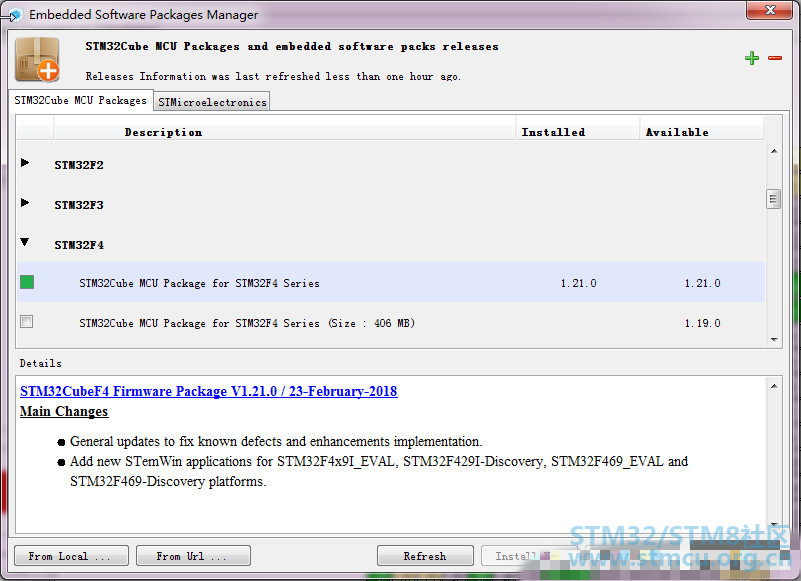Expand the STM32F2 group

coord(25,162)
